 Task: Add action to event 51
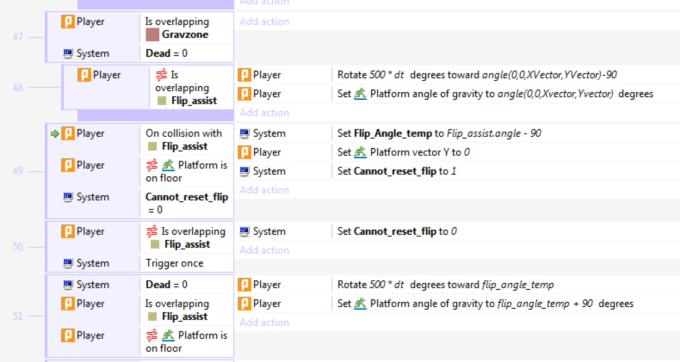pyautogui.click(x=265, y=323)
